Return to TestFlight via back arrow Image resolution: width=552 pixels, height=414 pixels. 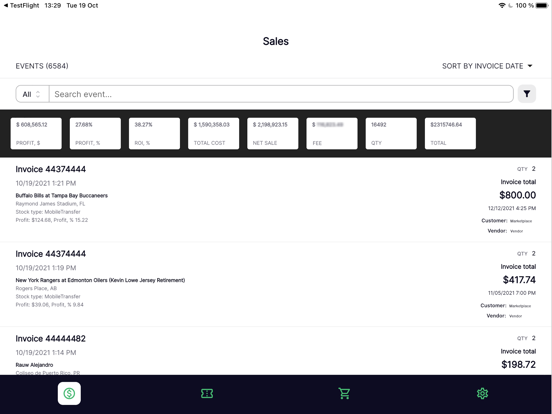(x=21, y=5)
